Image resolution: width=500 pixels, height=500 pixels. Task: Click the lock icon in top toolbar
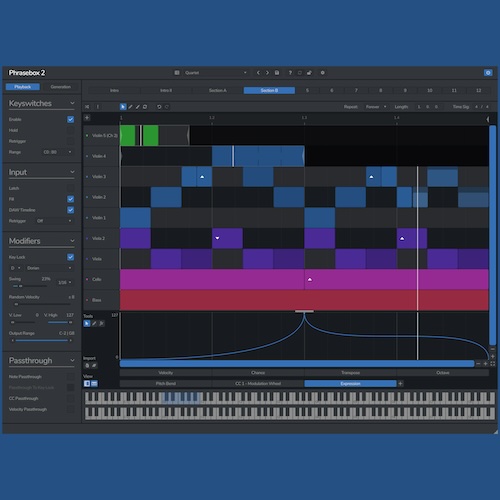point(309,73)
